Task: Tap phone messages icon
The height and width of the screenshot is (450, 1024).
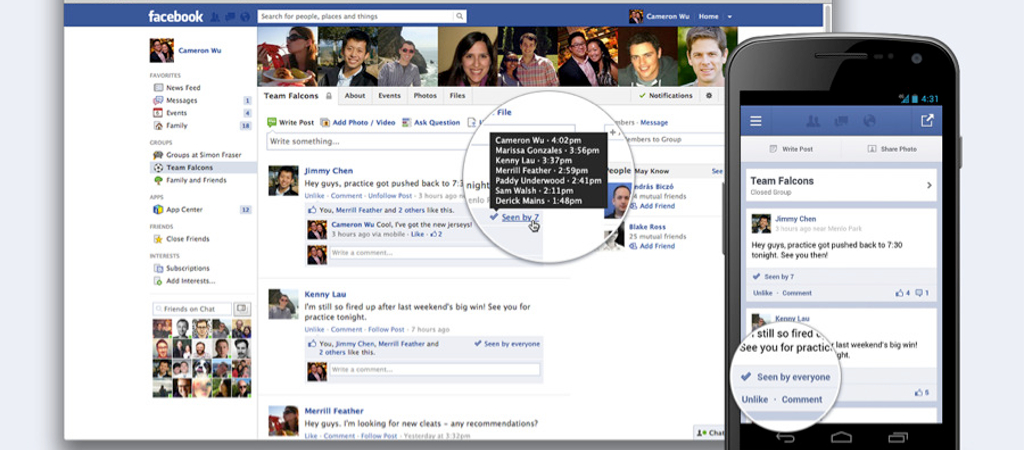Action: pyautogui.click(x=841, y=121)
